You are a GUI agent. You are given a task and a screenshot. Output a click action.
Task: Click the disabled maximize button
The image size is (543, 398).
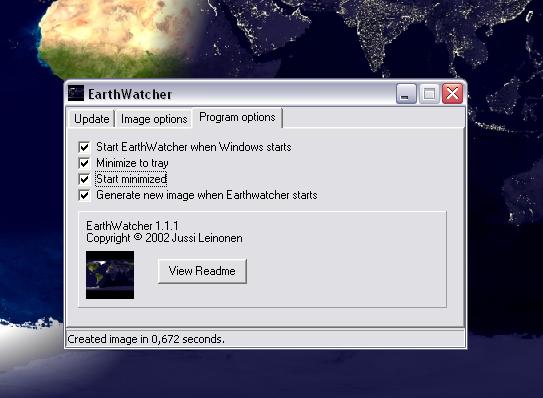point(429,94)
